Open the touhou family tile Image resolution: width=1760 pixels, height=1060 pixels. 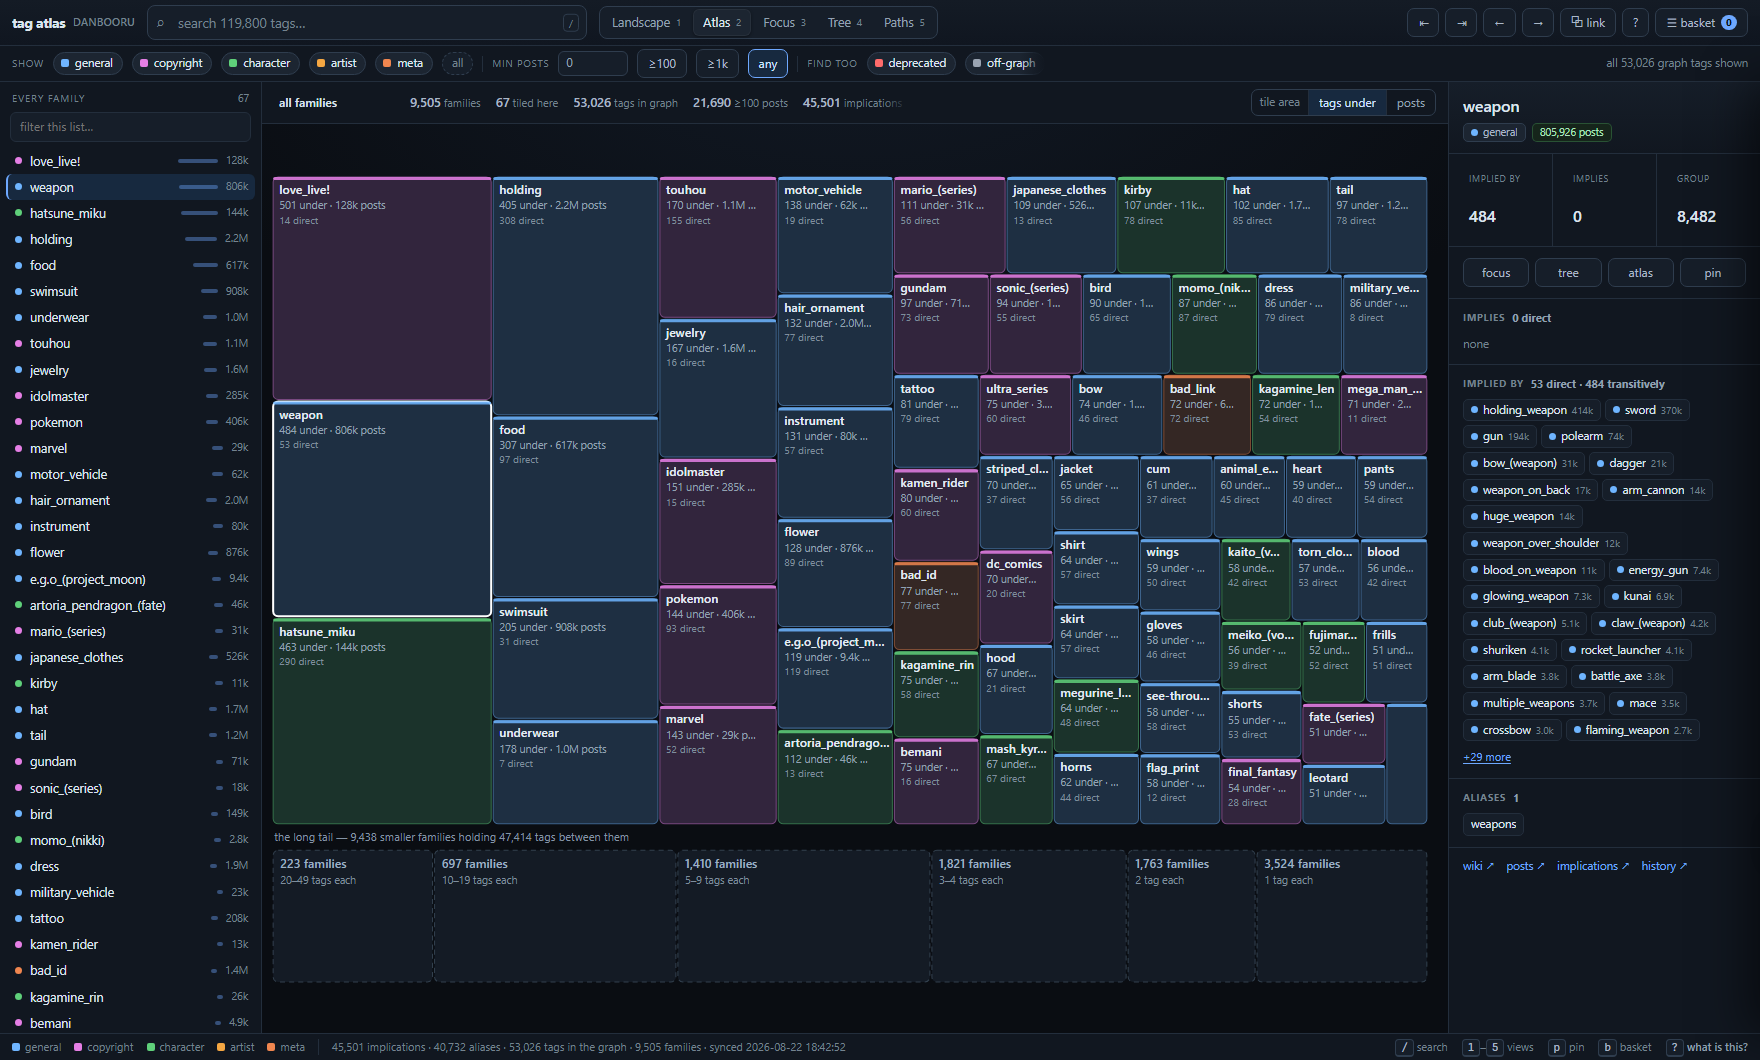[718, 248]
